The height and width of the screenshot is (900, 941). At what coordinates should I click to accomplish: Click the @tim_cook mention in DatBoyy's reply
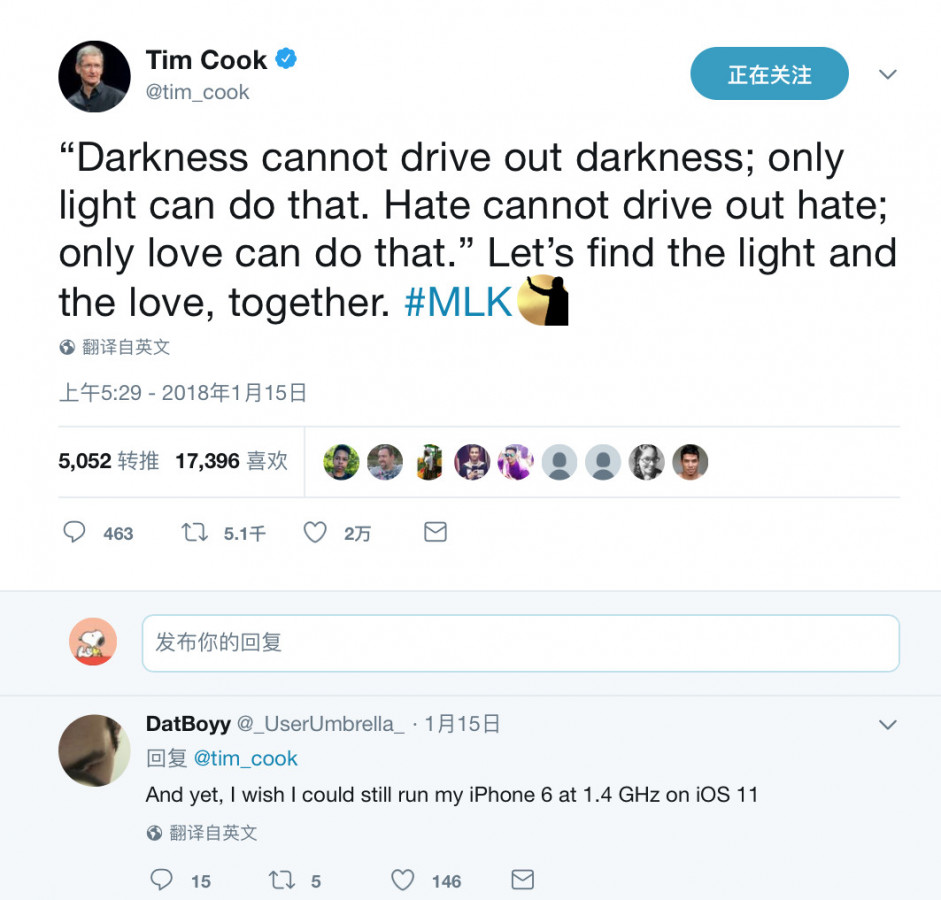pos(245,758)
